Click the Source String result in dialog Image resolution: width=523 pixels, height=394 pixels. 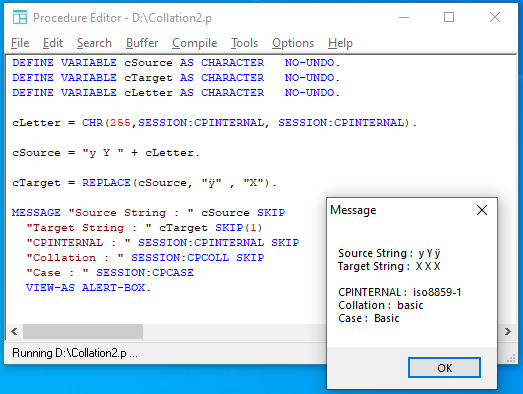pos(389,253)
